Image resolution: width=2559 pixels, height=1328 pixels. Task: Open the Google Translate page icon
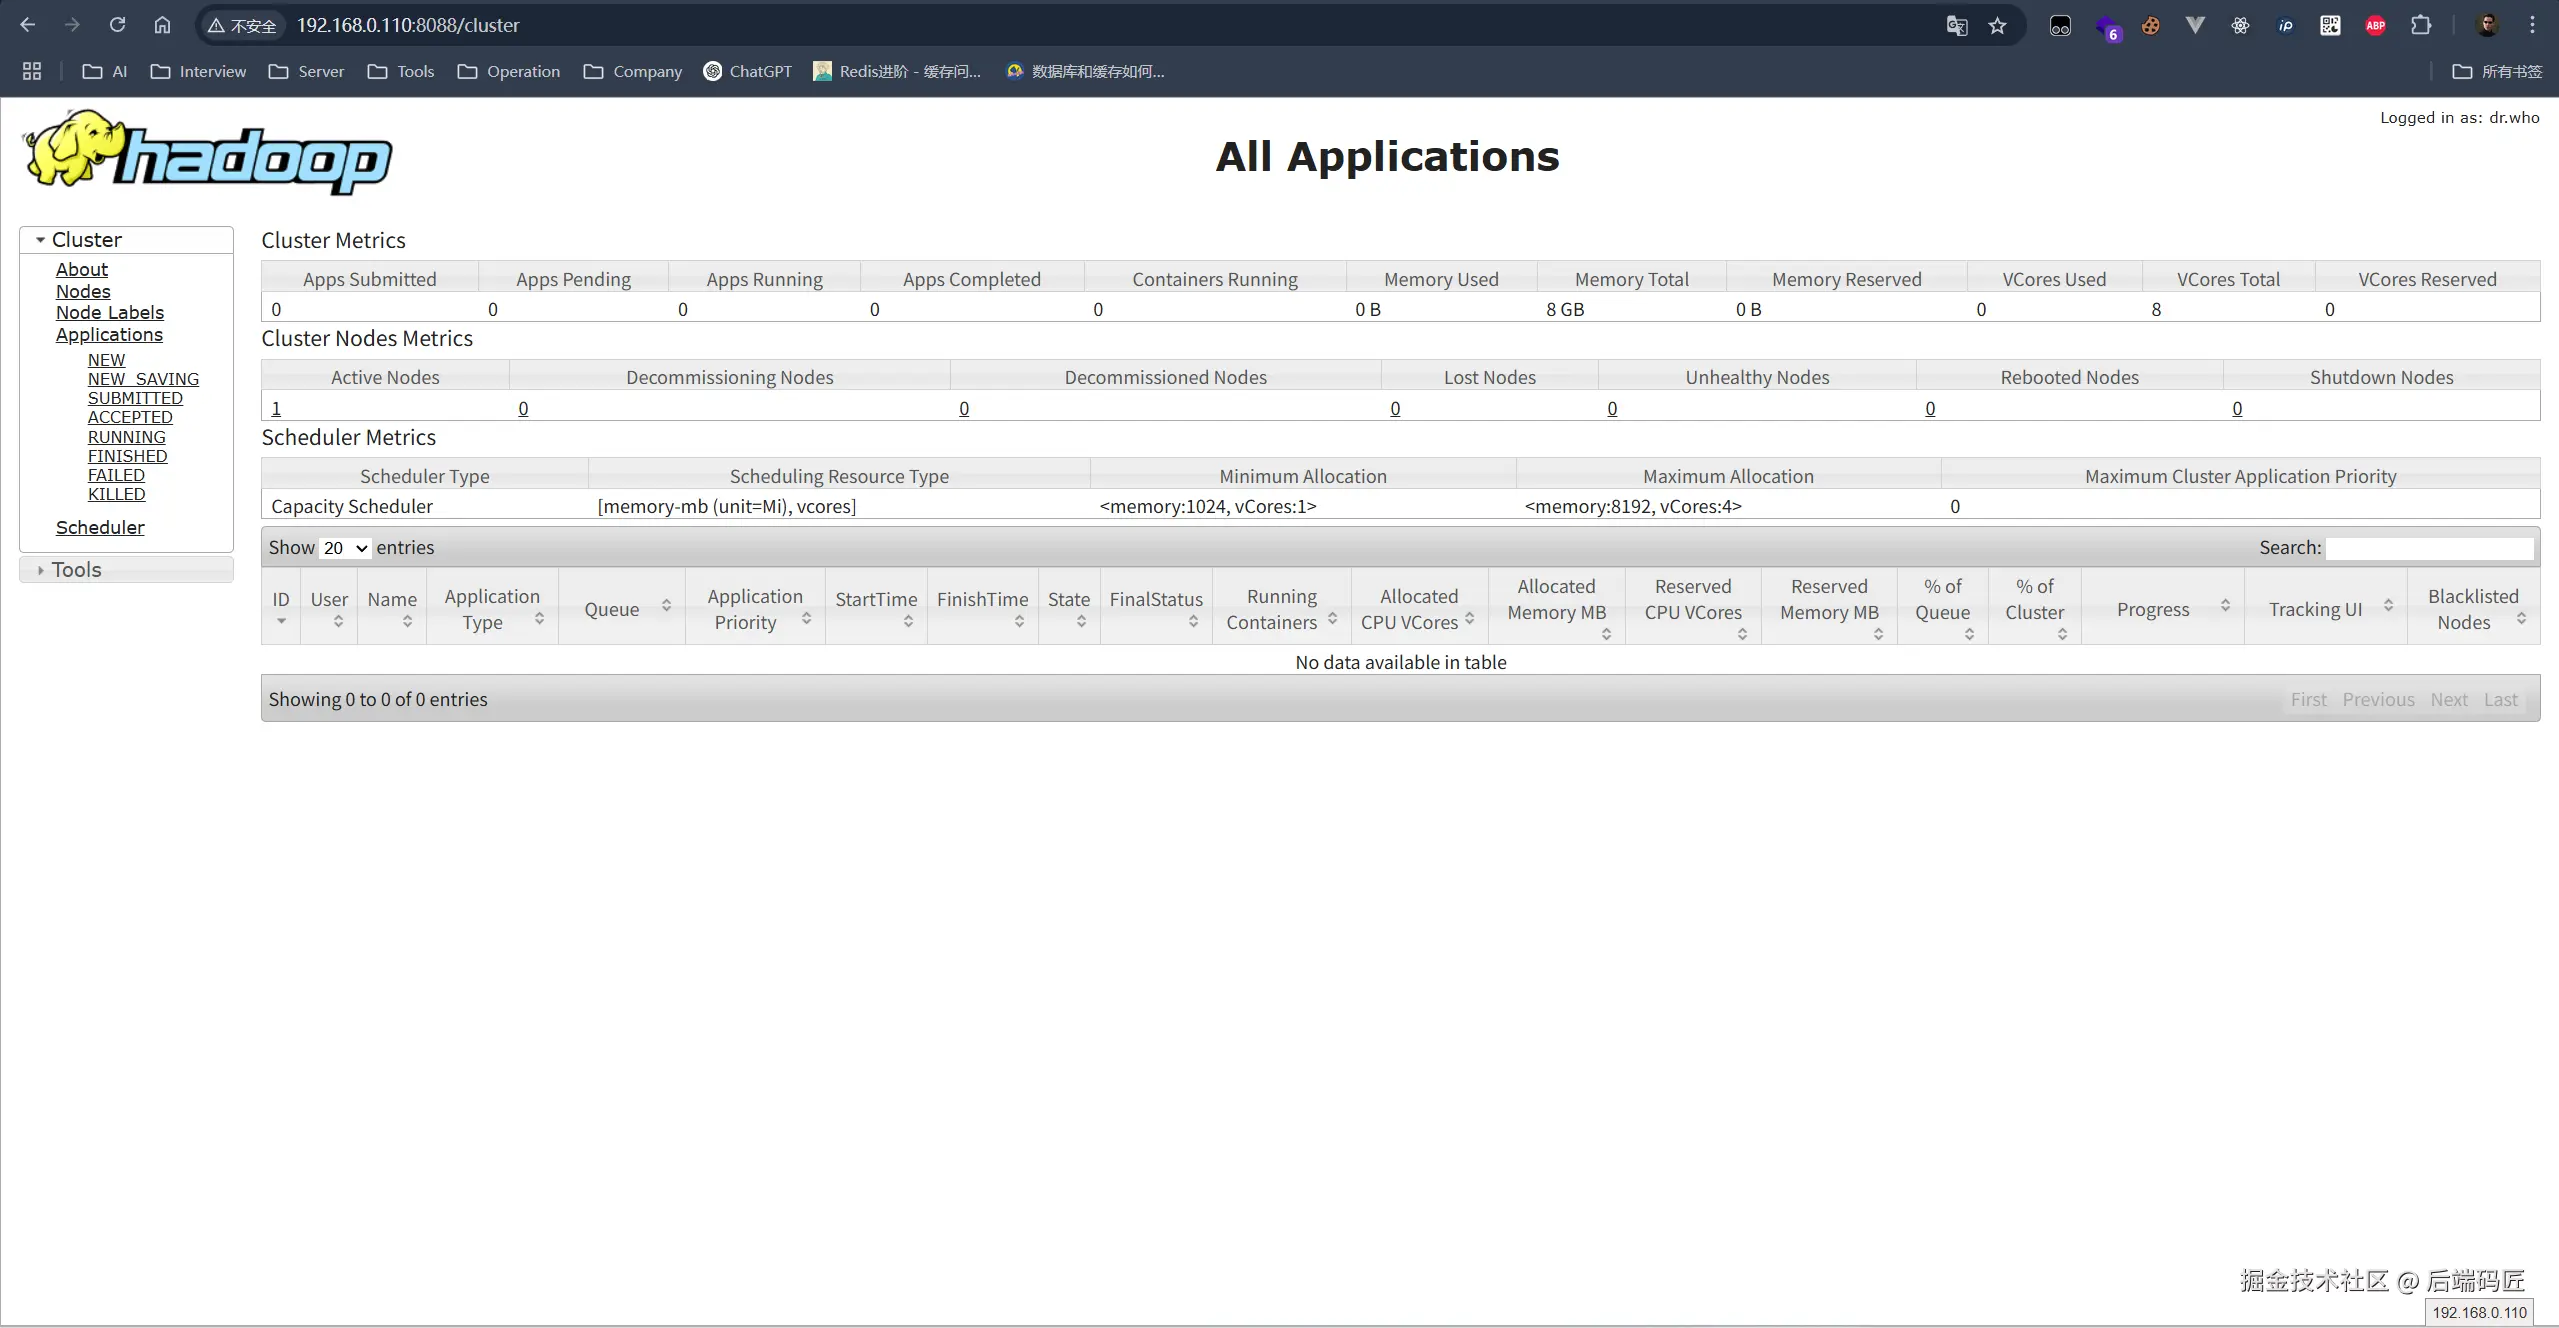1956,26
